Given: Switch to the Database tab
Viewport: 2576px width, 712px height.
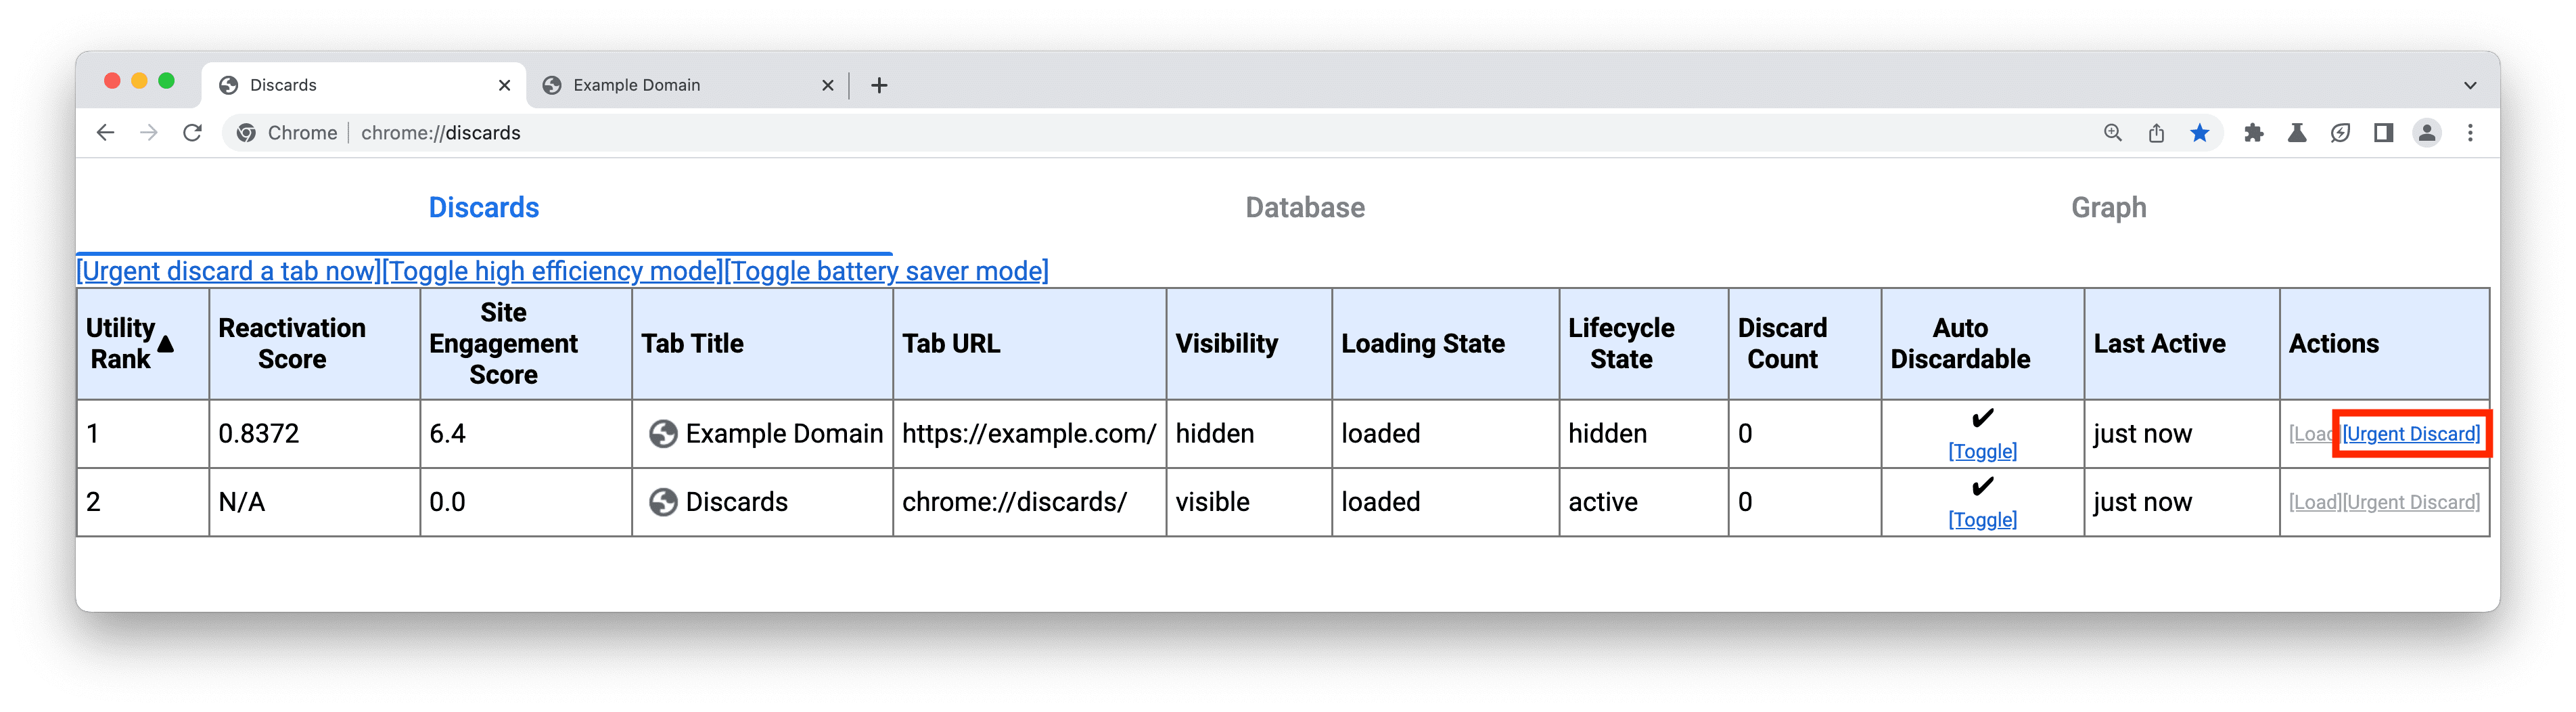Looking at the screenshot, I should [1304, 207].
